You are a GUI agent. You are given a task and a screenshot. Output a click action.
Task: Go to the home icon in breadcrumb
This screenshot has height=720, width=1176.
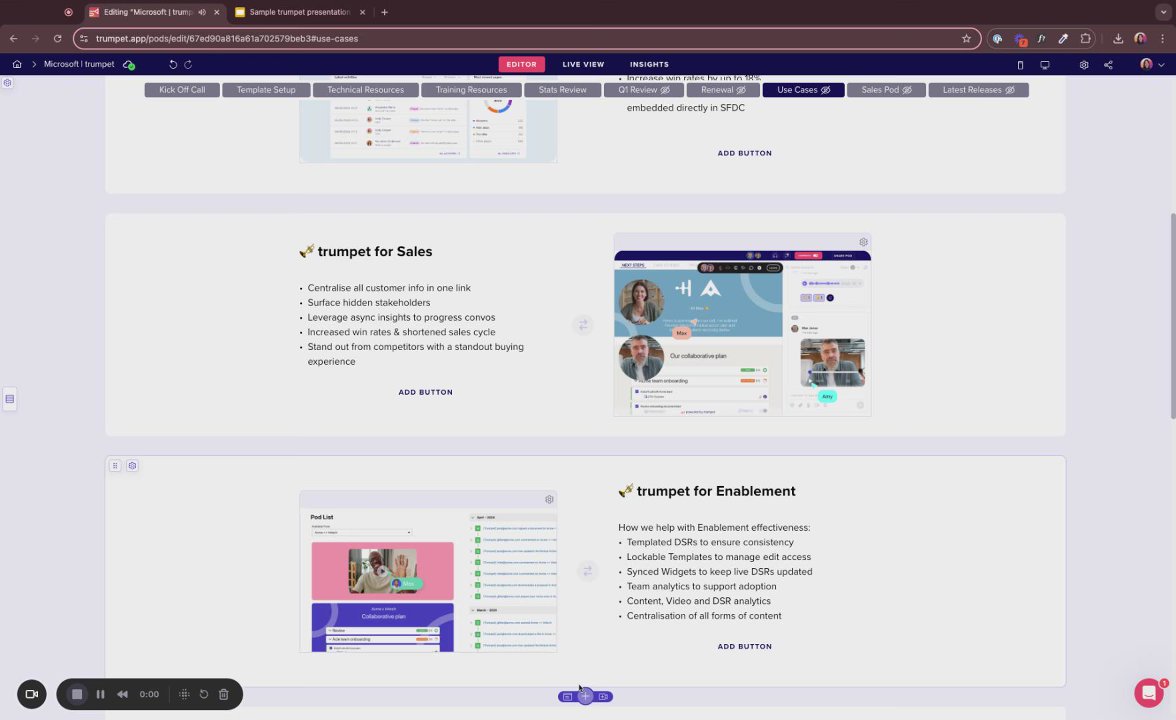click(16, 64)
